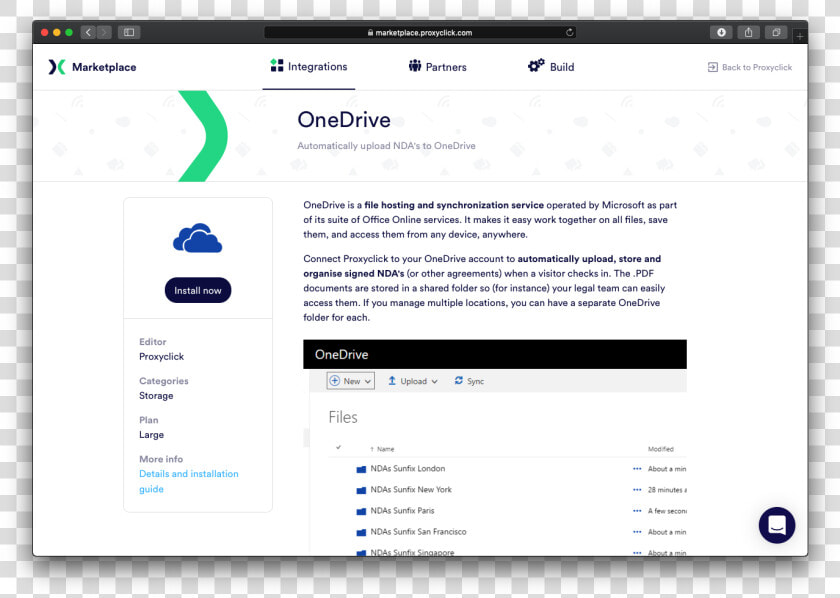Click the NDAs Sunfix San Francisco folder icon
The height and width of the screenshot is (598, 840).
(x=361, y=532)
